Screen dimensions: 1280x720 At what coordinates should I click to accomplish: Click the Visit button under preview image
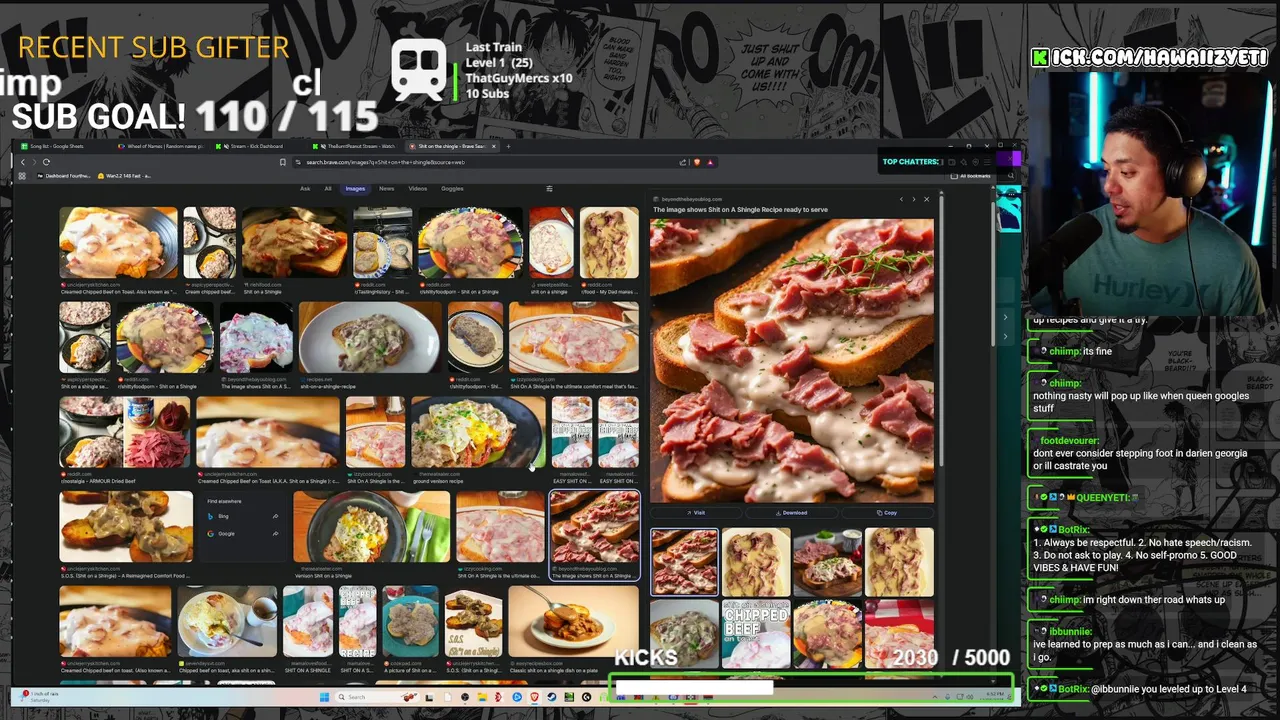point(698,513)
